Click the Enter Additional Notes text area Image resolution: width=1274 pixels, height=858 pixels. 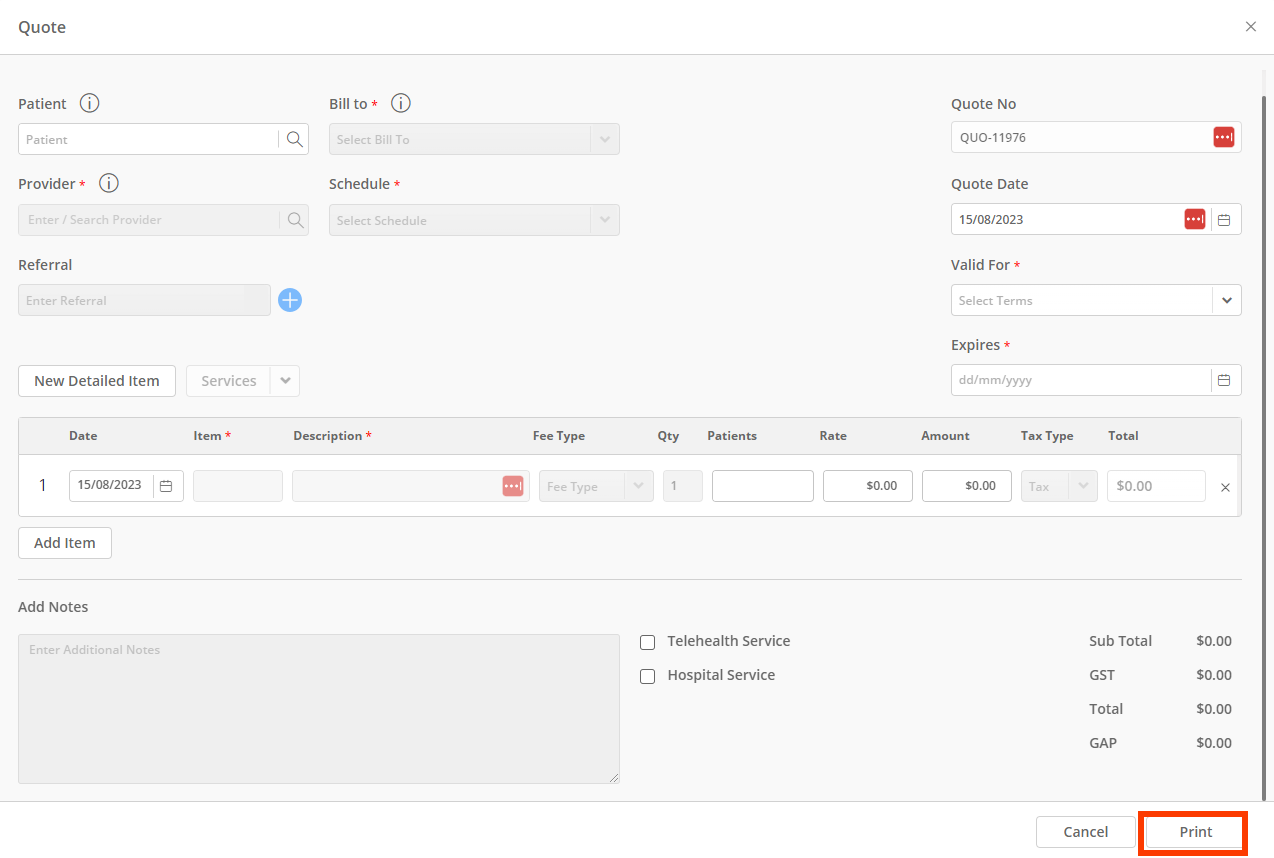(x=319, y=709)
